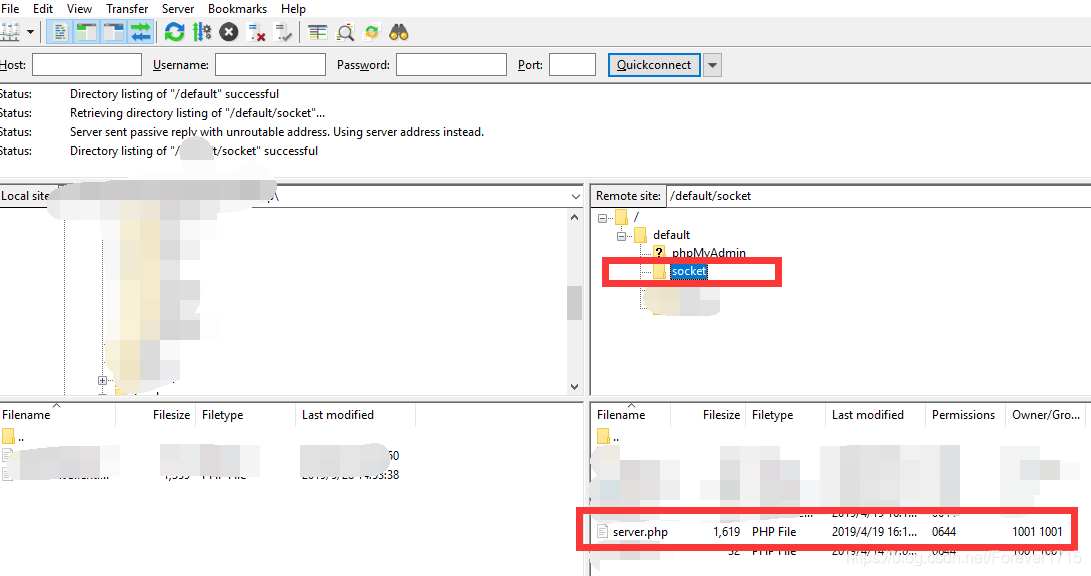Search for files with the binoculars icon

(399, 32)
